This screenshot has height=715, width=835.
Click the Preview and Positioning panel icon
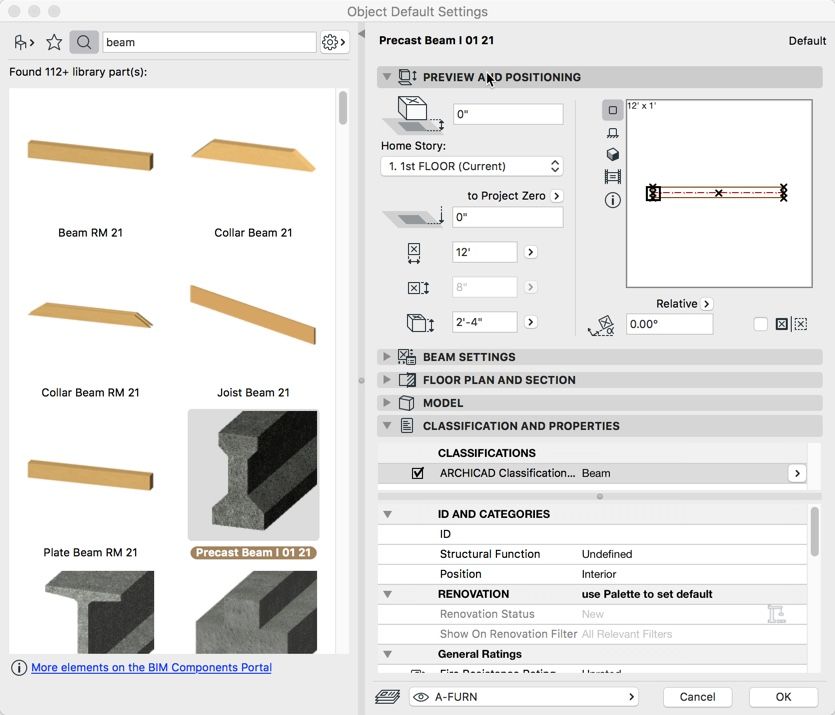point(408,77)
